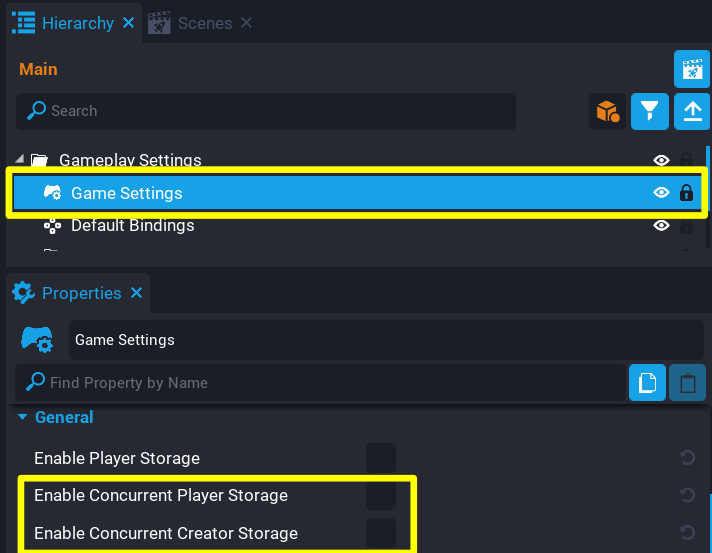712x553 pixels.
Task: Reset Enable Player Storage to default
Action: click(x=687, y=458)
